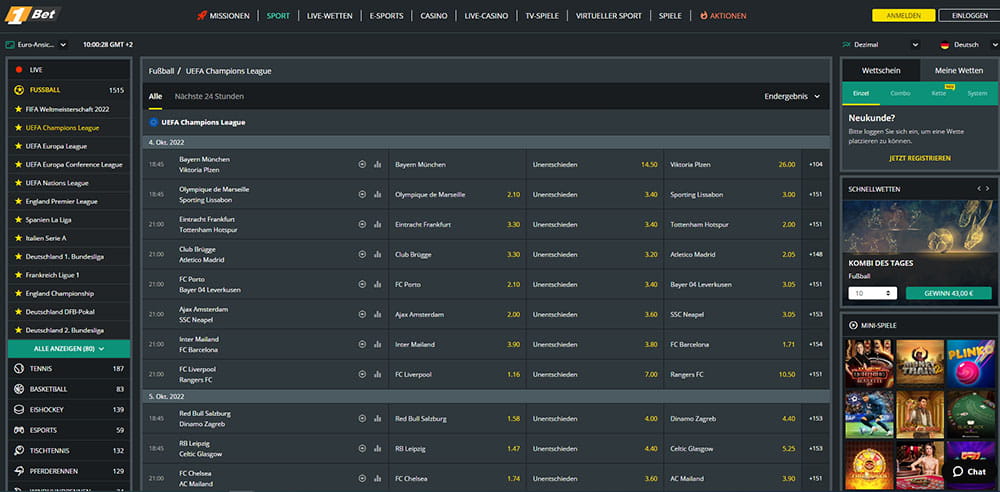Image resolution: width=1000 pixels, height=492 pixels.
Task: Open match tracker icon for Red Bull Salzburg
Action: click(x=362, y=419)
